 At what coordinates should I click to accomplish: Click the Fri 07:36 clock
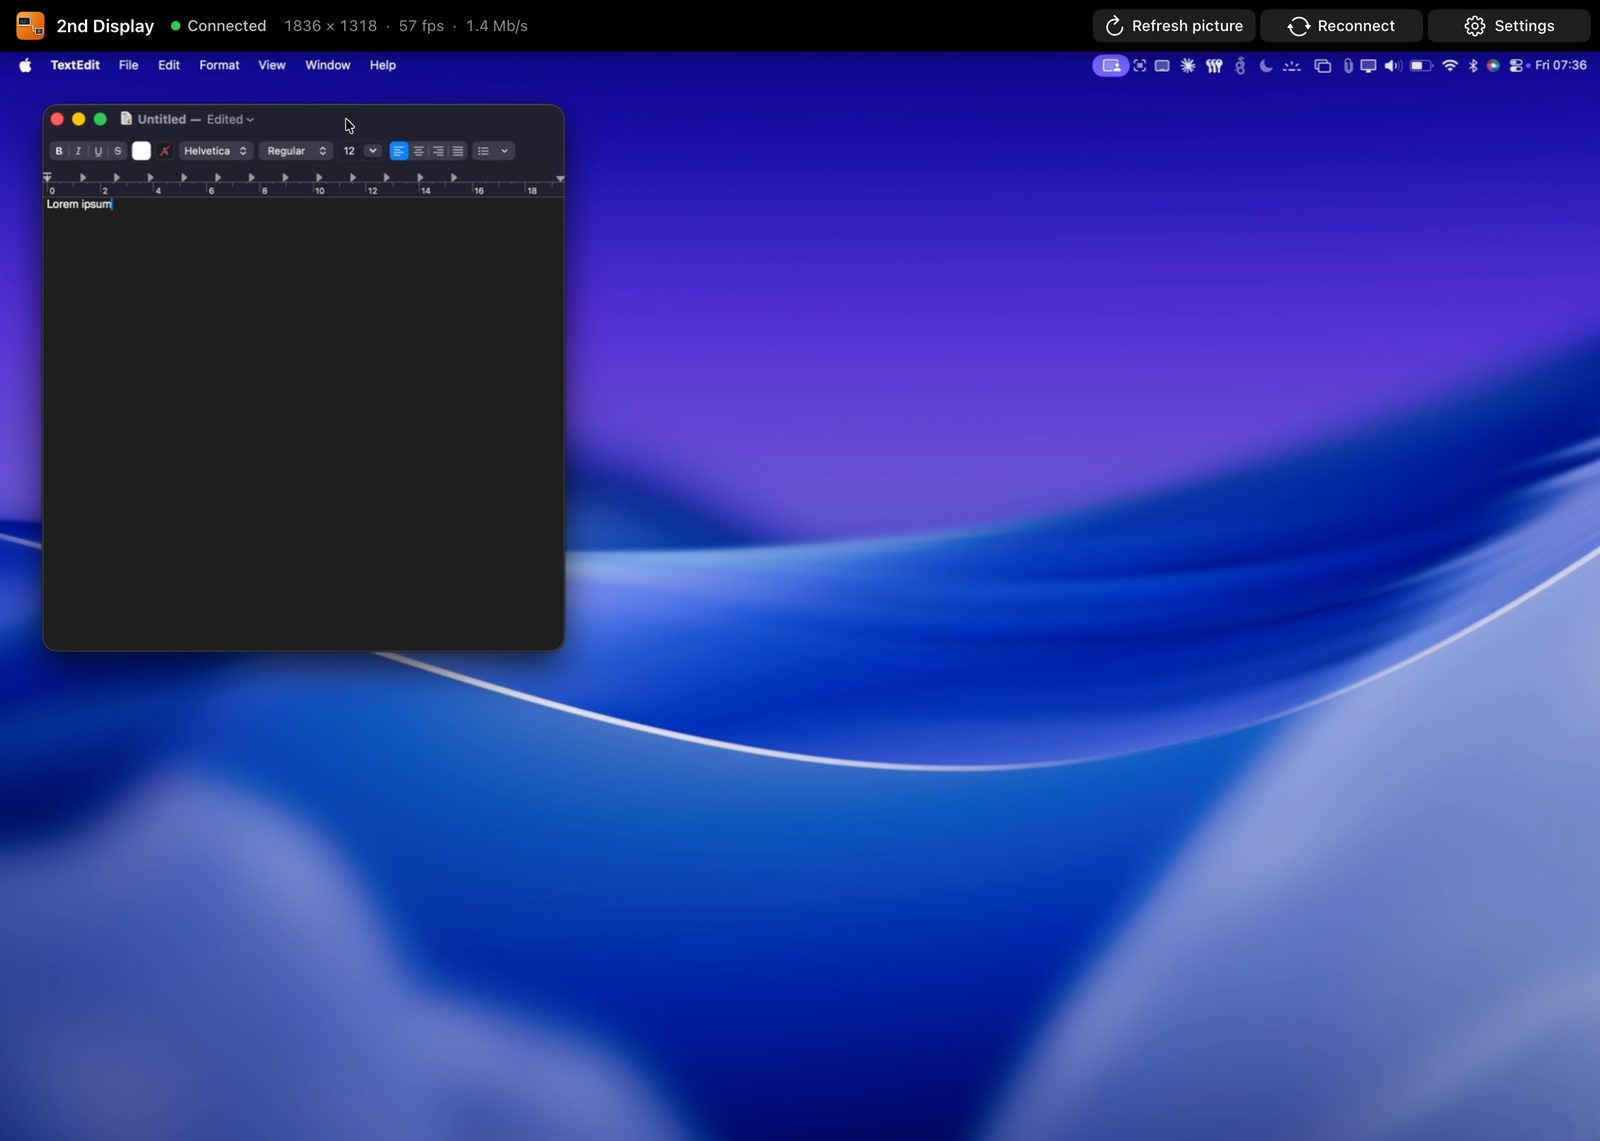[1561, 65]
